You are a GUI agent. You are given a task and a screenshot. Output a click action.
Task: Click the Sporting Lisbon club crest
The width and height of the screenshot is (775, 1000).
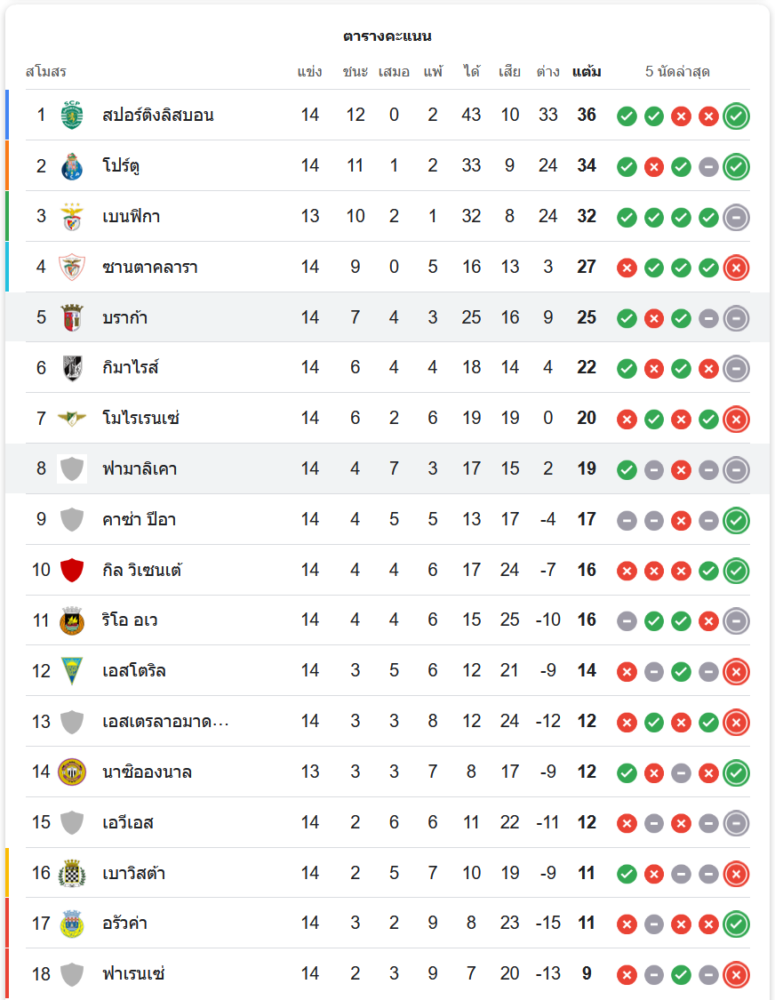(72, 115)
